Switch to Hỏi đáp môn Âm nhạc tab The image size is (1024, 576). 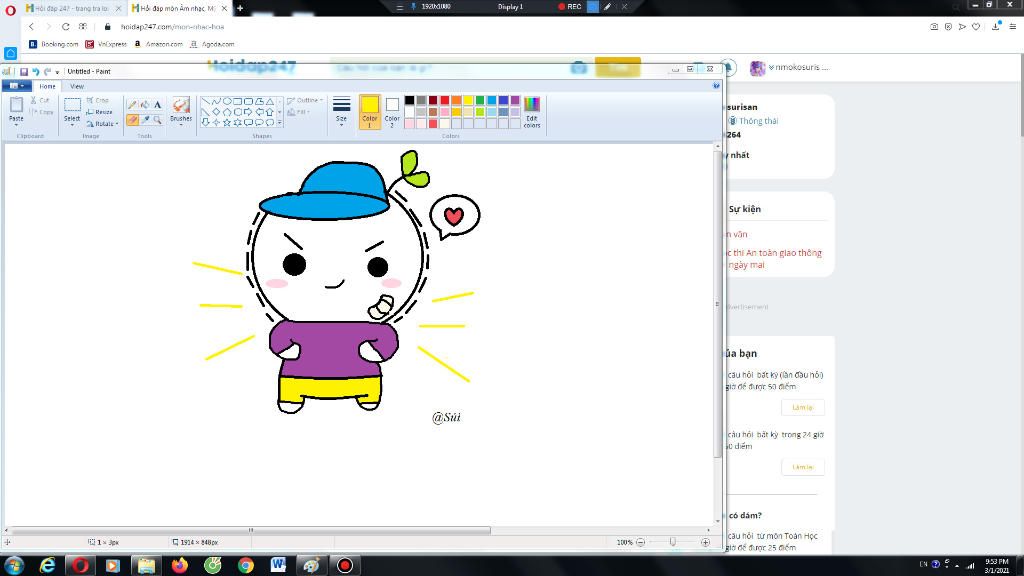(178, 8)
